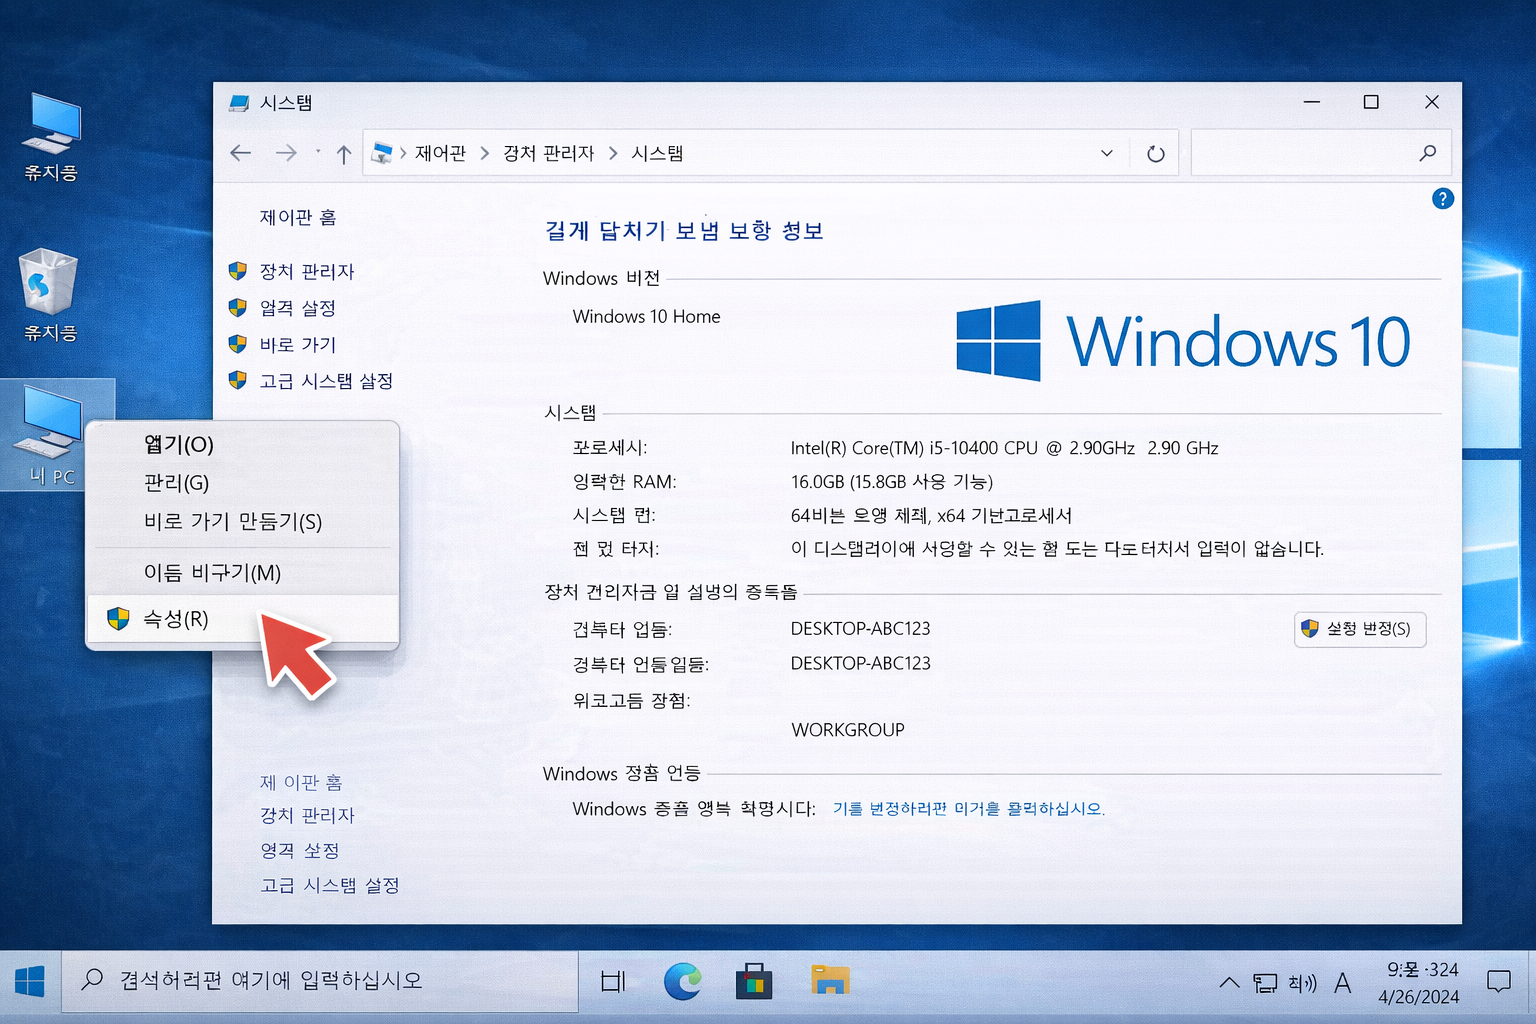Click the shield icon beside 속성(R)
The image size is (1536, 1024).
pyautogui.click(x=118, y=619)
